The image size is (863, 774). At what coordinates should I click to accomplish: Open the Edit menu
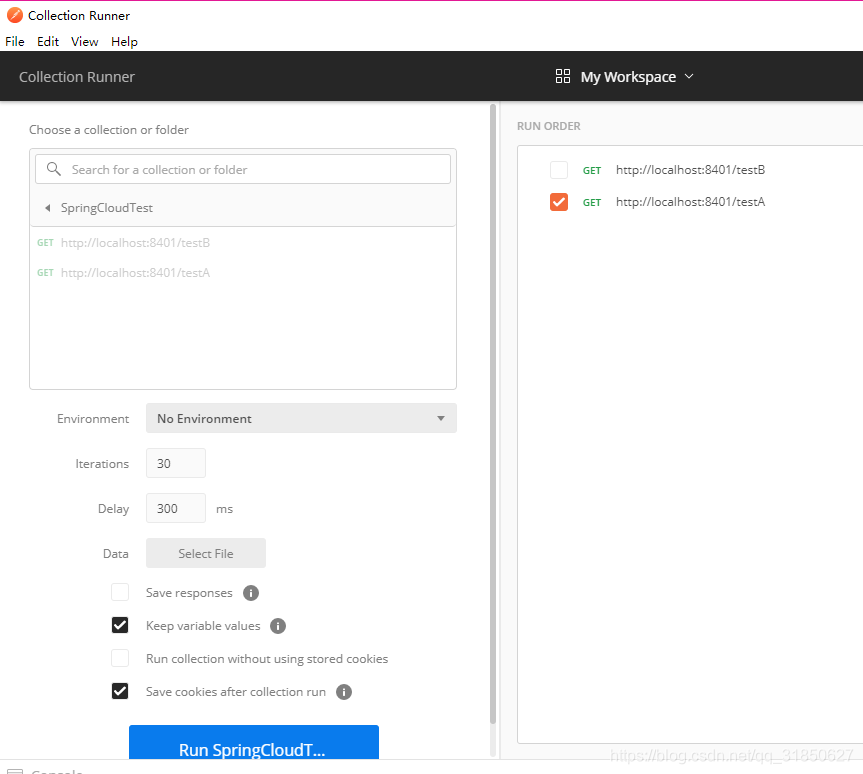[x=48, y=42]
